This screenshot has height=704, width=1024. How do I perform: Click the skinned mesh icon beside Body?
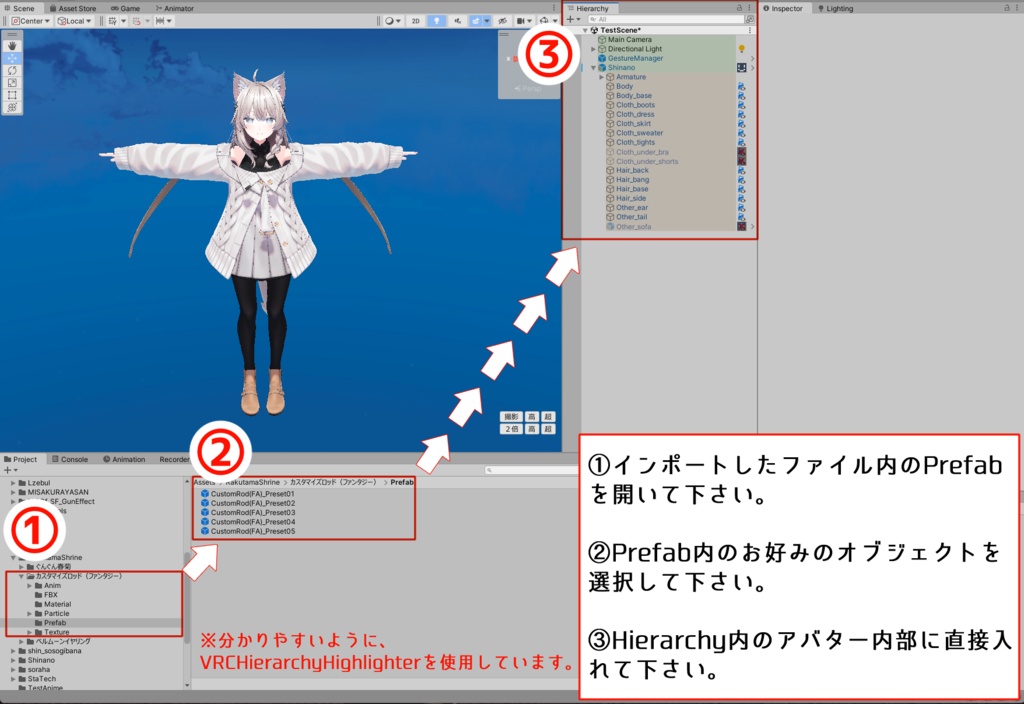[741, 86]
